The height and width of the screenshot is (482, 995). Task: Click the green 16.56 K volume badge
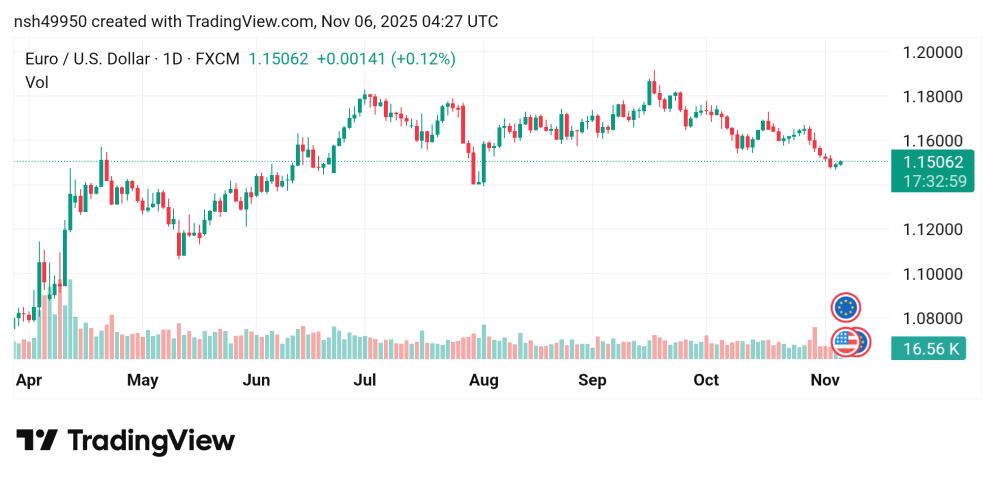coord(930,349)
